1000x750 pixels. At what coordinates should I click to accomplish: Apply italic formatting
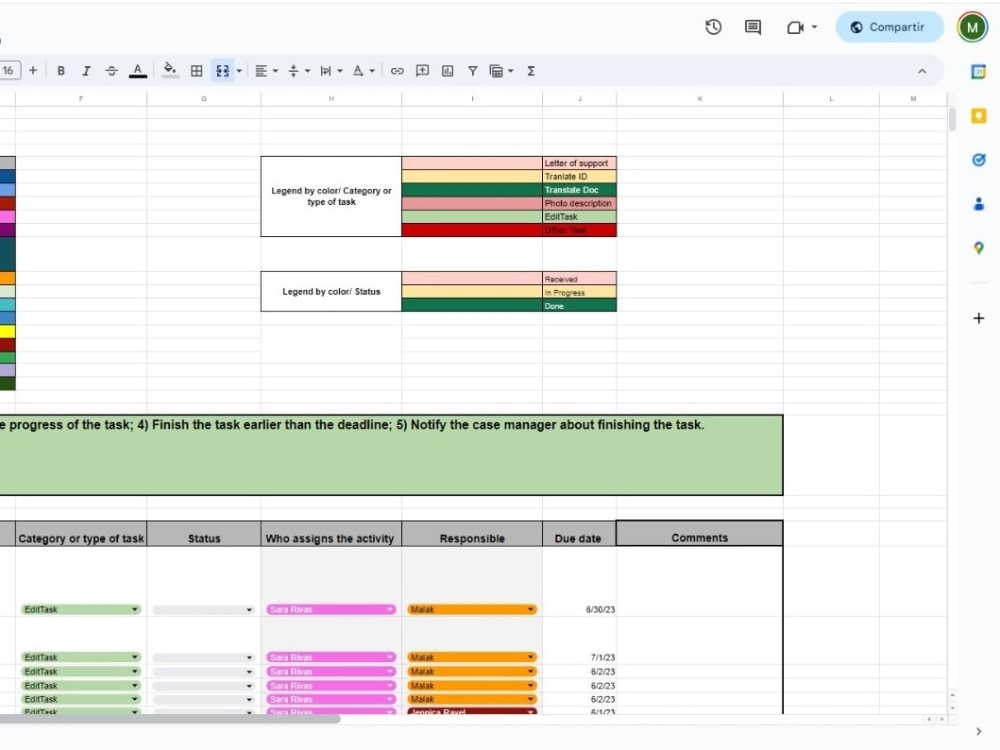86,70
